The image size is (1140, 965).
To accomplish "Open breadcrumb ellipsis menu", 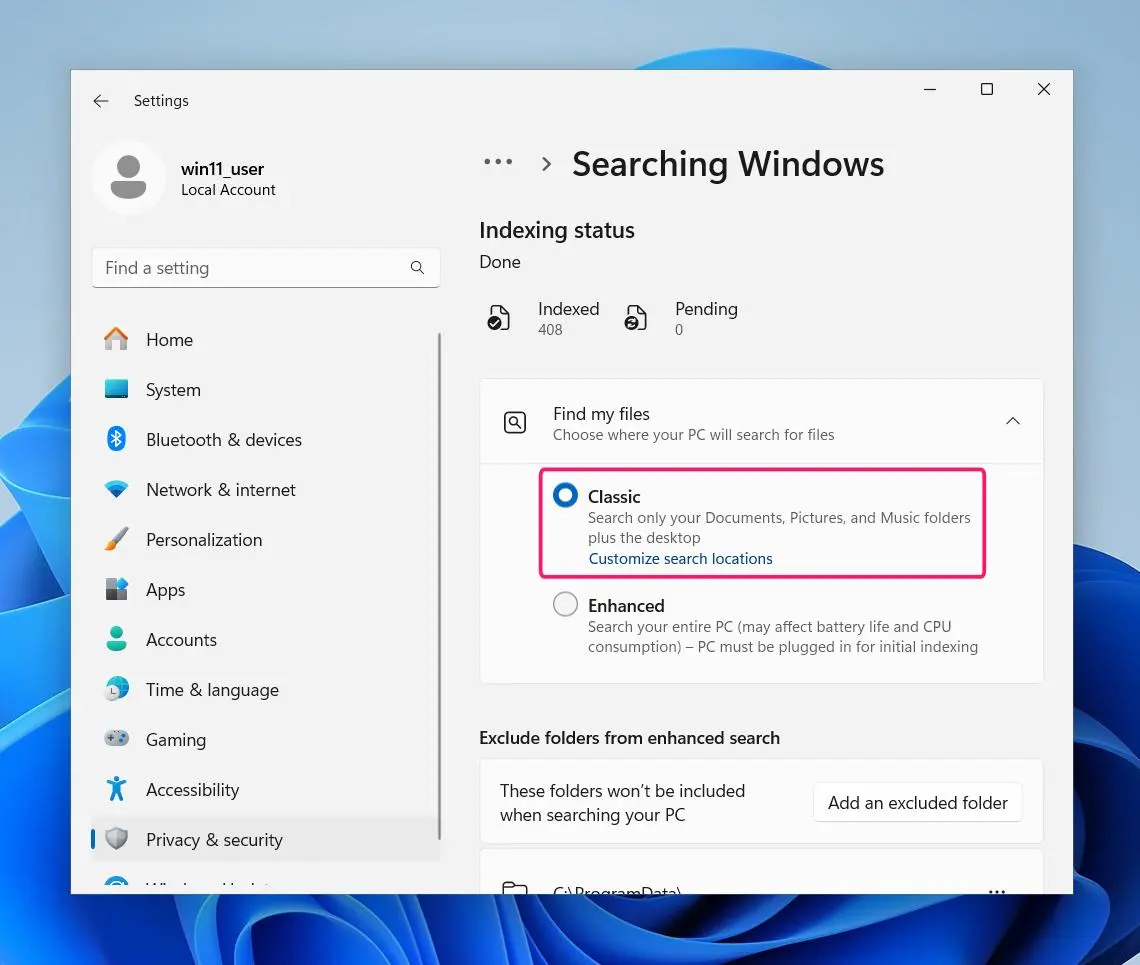I will [498, 162].
